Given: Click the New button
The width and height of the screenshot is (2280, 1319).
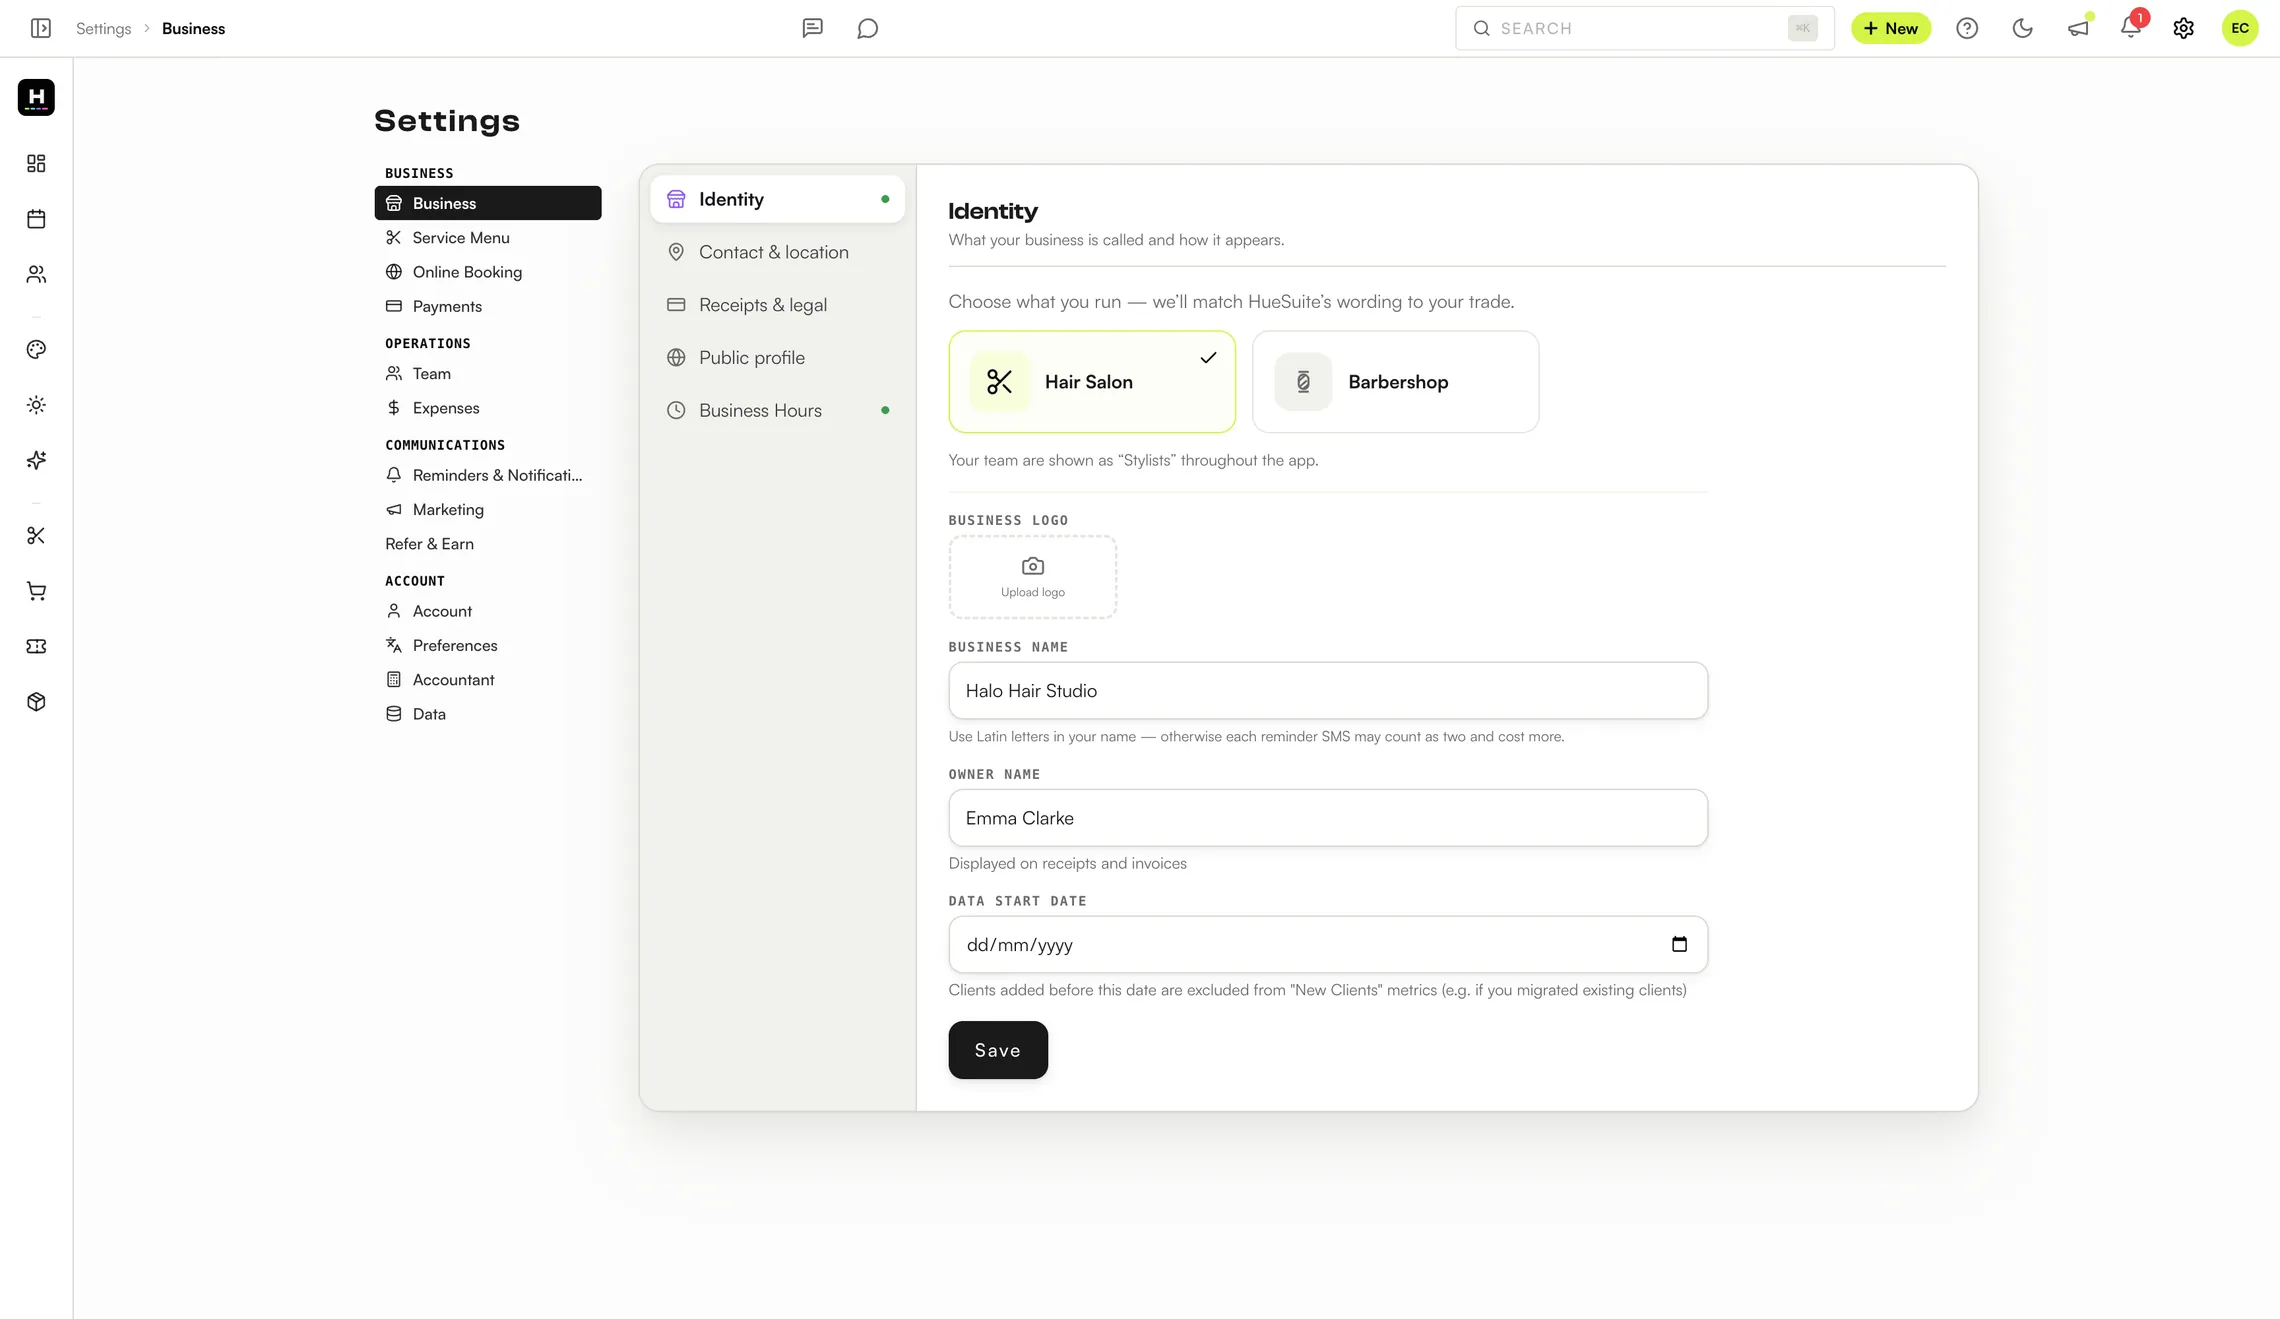Looking at the screenshot, I should [x=1891, y=28].
